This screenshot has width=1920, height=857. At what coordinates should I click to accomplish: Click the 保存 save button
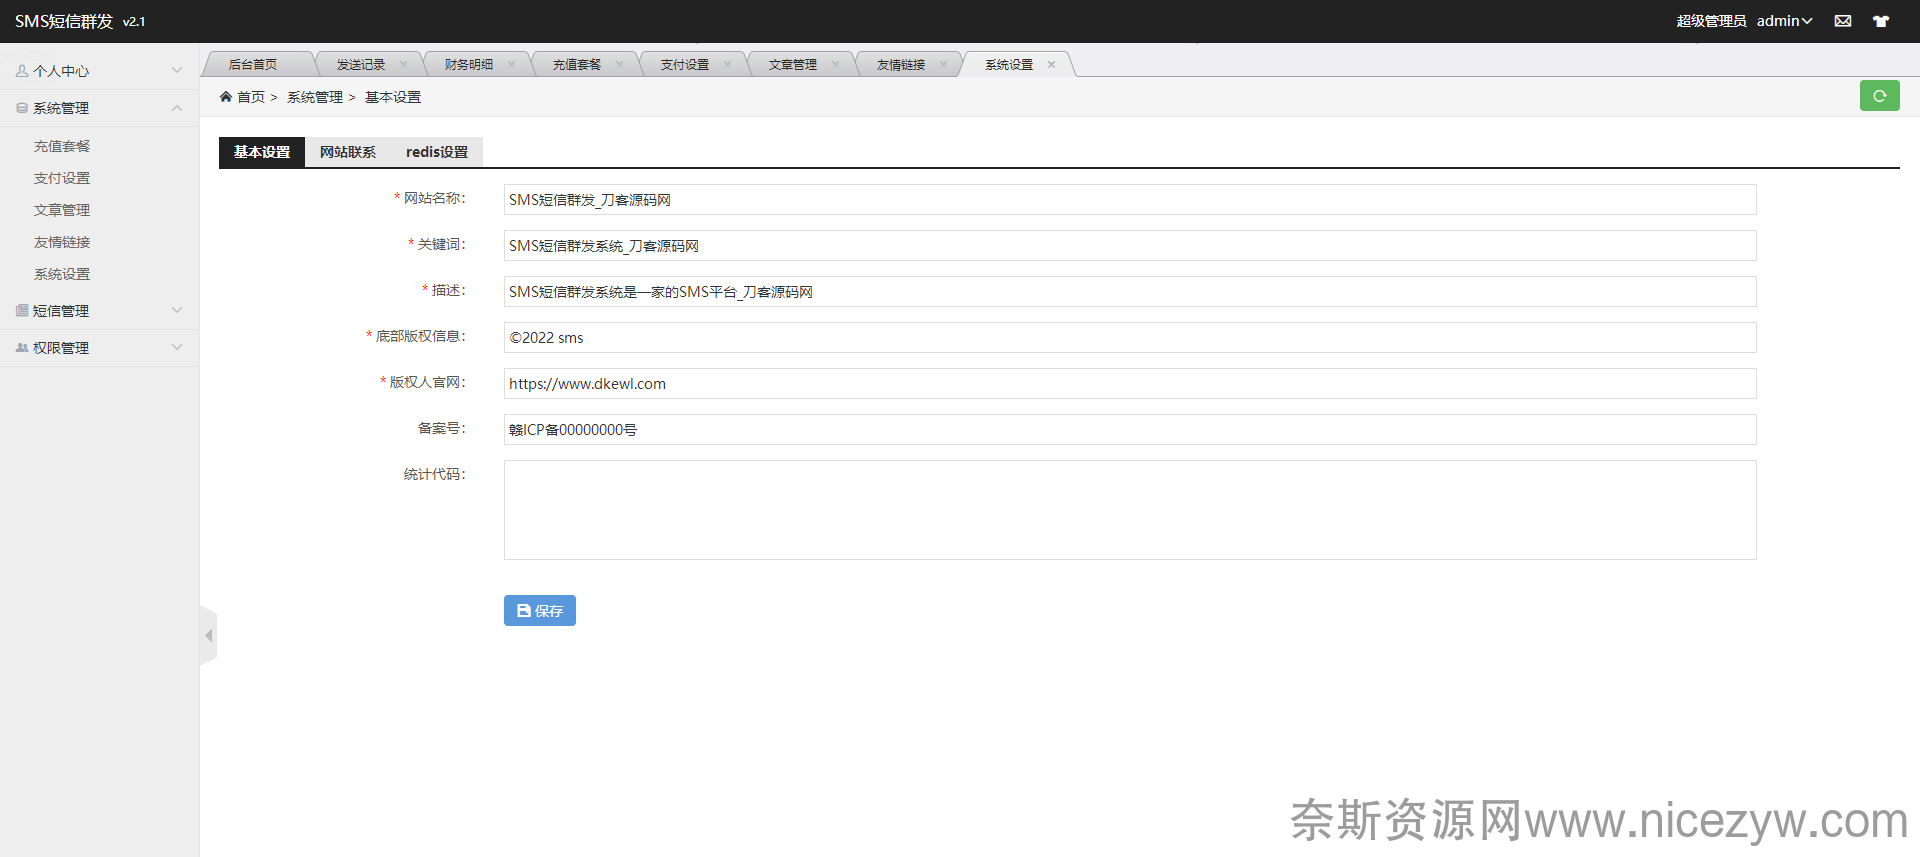point(540,610)
